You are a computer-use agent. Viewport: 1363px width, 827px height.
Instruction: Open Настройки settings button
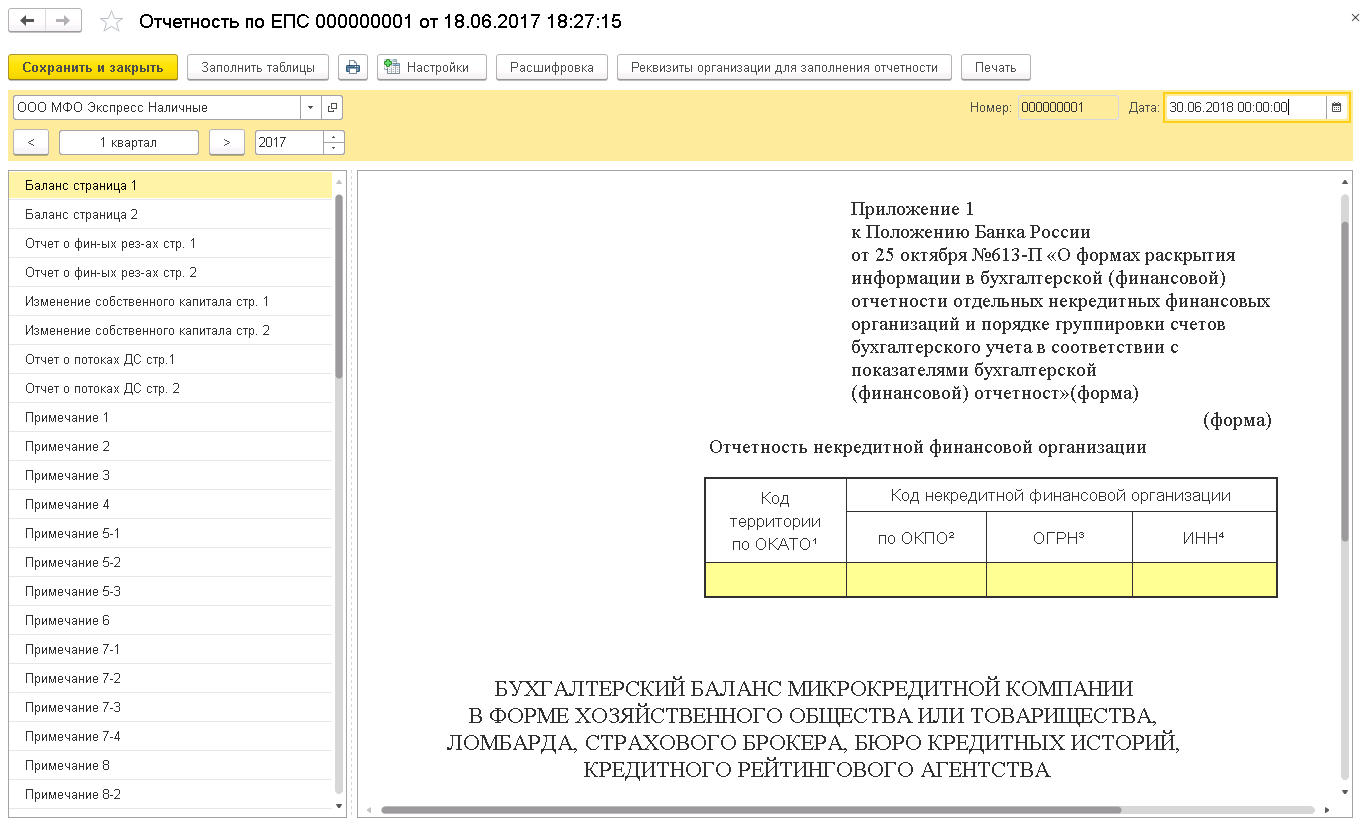[x=432, y=68]
